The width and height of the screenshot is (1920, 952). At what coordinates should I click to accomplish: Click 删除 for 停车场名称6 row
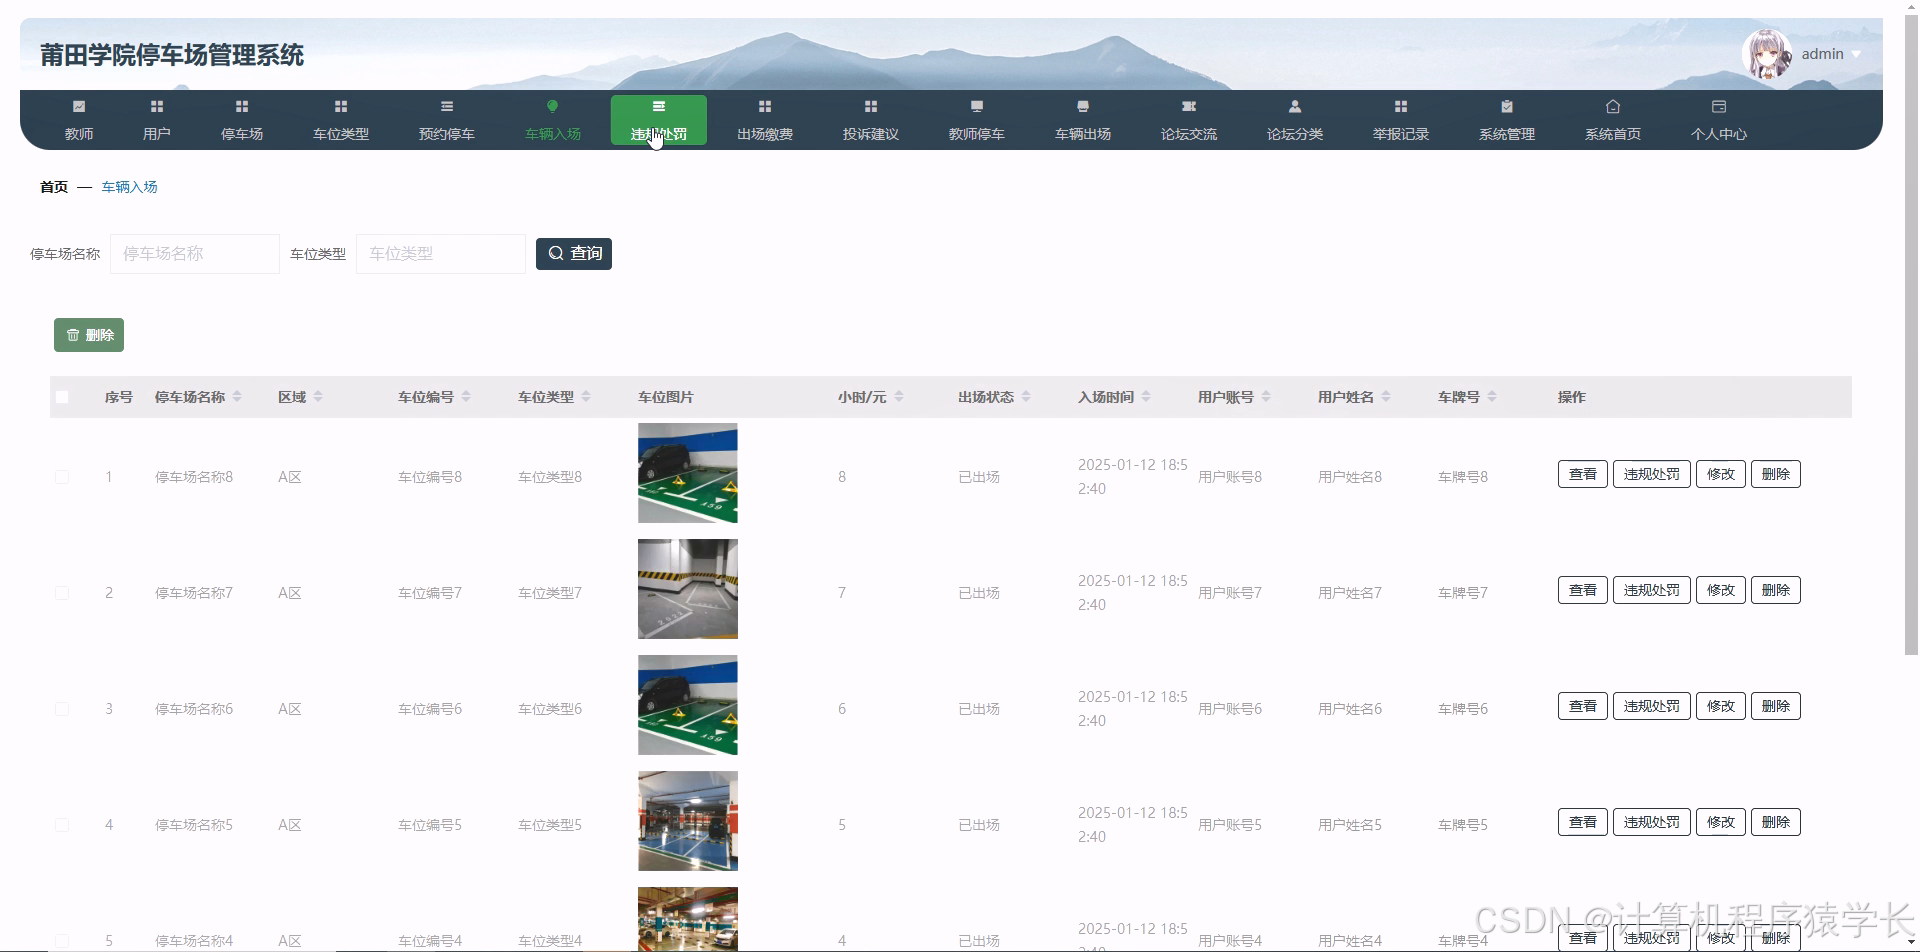(x=1776, y=706)
